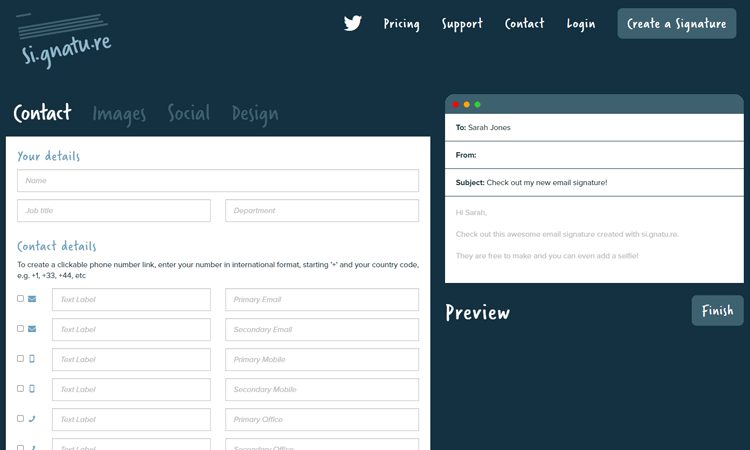The width and height of the screenshot is (750, 450).
Task: Enable the Primary Mobile row checkbox
Action: coord(20,358)
